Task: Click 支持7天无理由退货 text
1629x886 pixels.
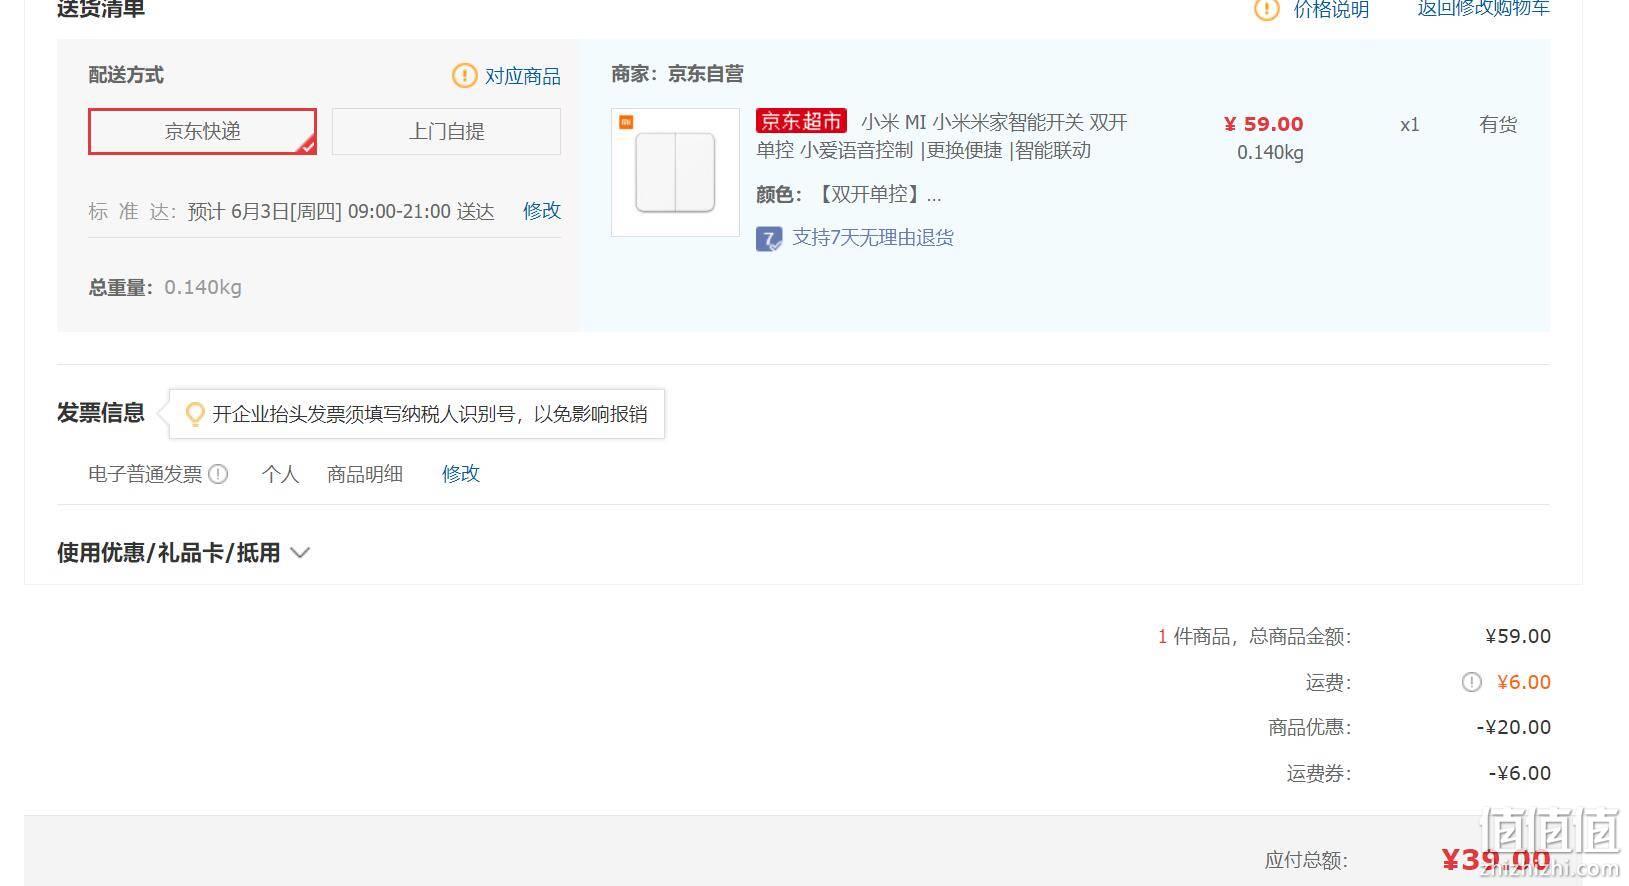Action: coord(873,238)
